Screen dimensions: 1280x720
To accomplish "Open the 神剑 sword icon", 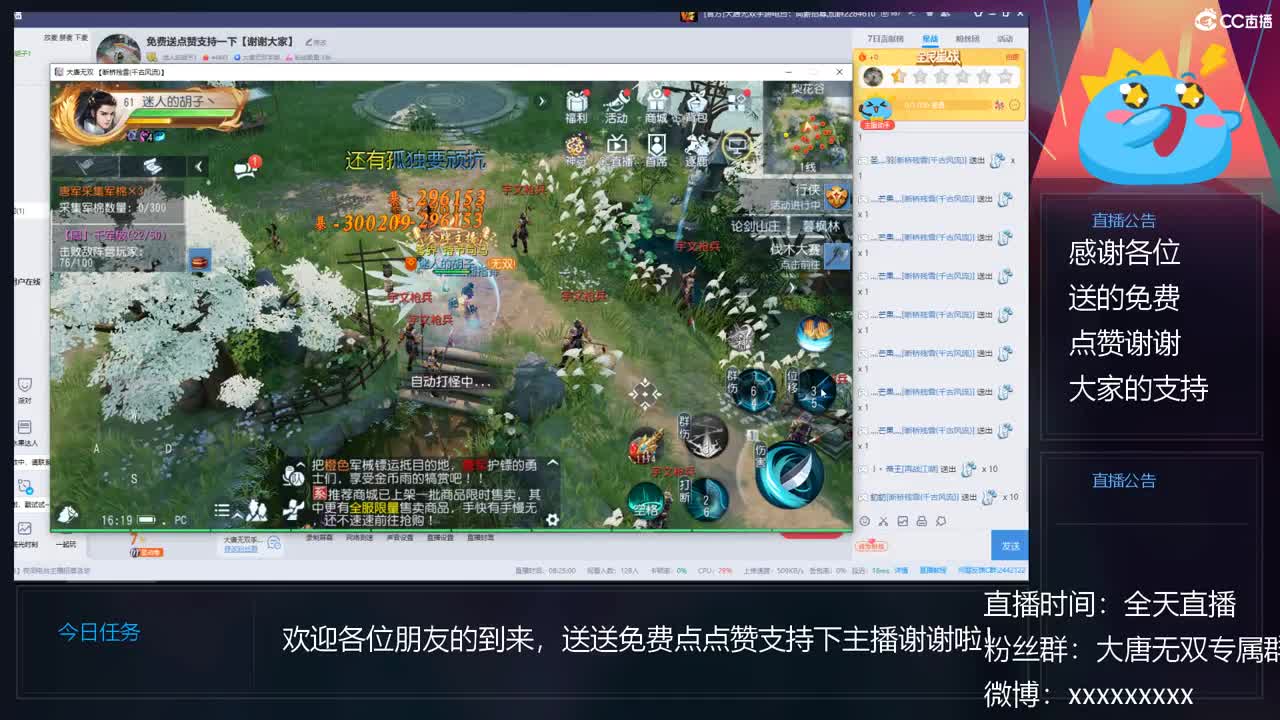I will point(576,150).
